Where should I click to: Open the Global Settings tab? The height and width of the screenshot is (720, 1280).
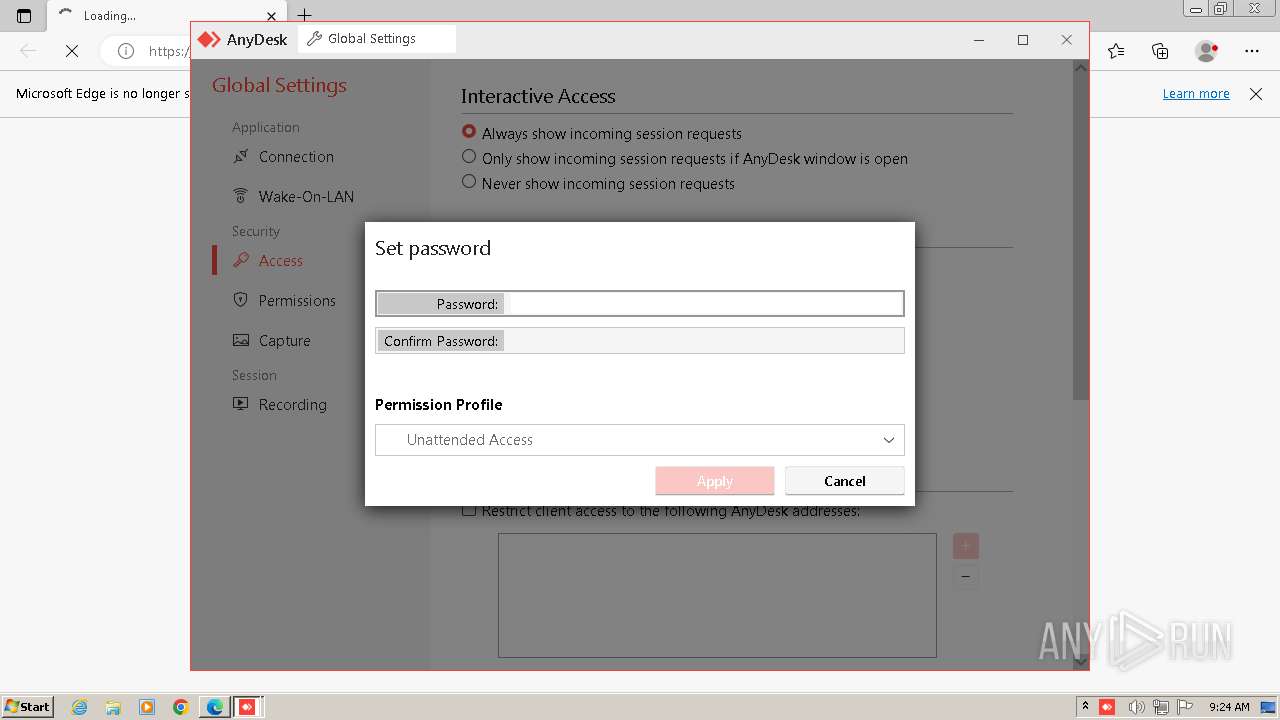click(376, 39)
